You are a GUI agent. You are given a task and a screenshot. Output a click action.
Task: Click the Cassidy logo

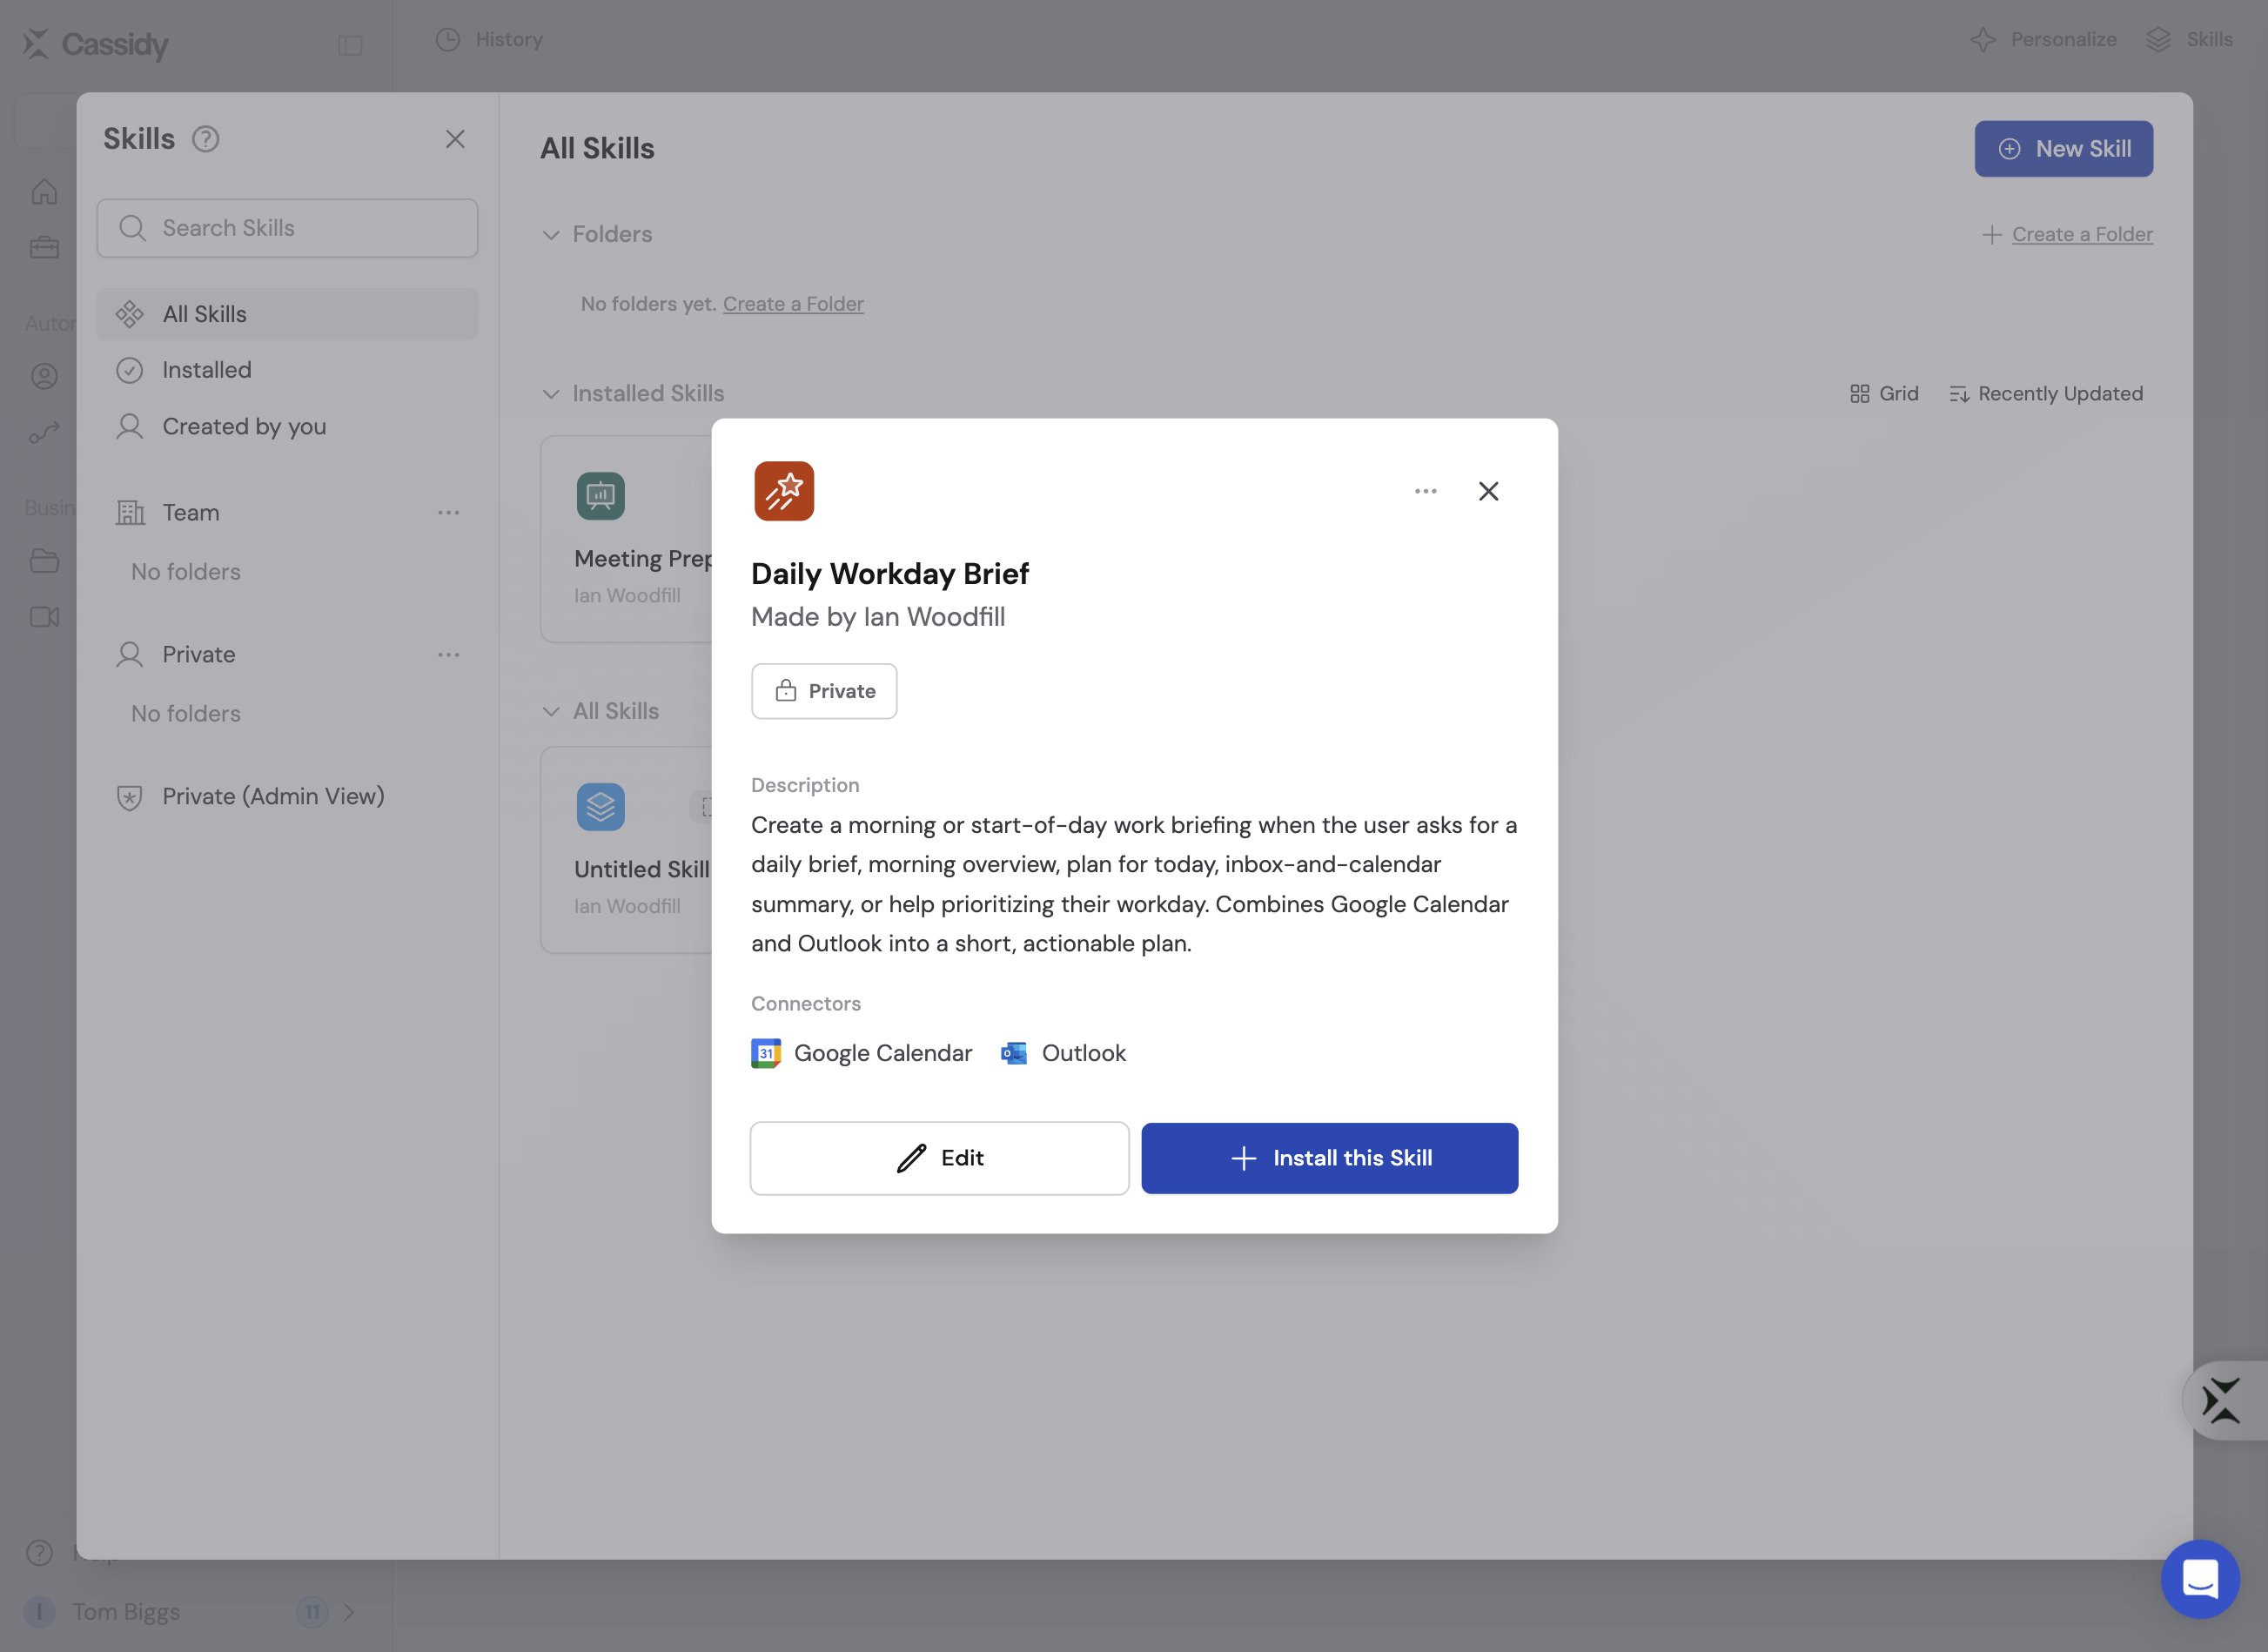pos(96,44)
